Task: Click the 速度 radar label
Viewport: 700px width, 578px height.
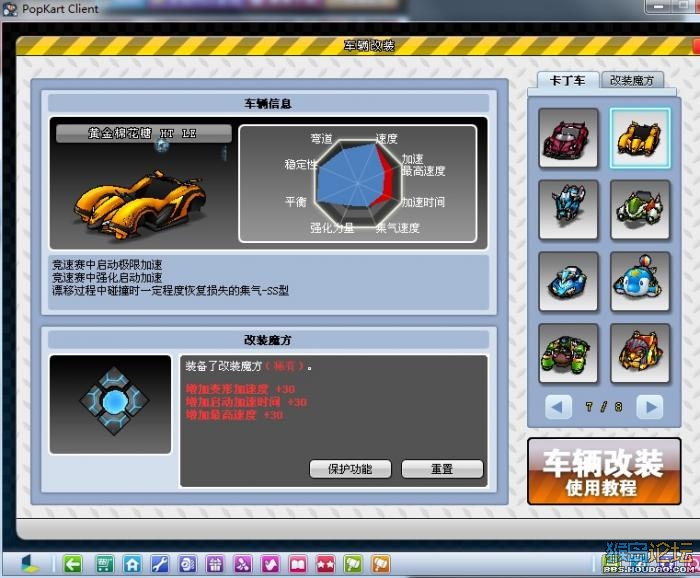Action: tap(387, 139)
